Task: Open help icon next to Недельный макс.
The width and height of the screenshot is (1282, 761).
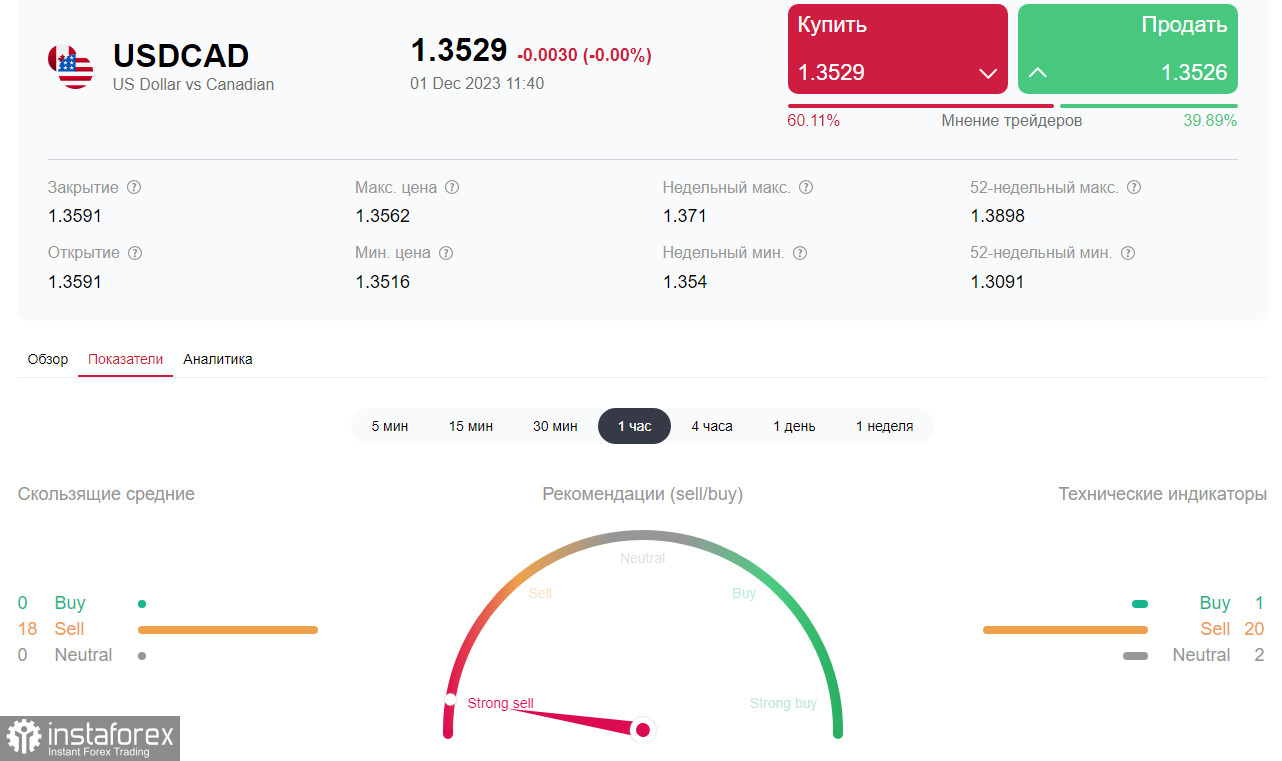Action: click(x=806, y=187)
